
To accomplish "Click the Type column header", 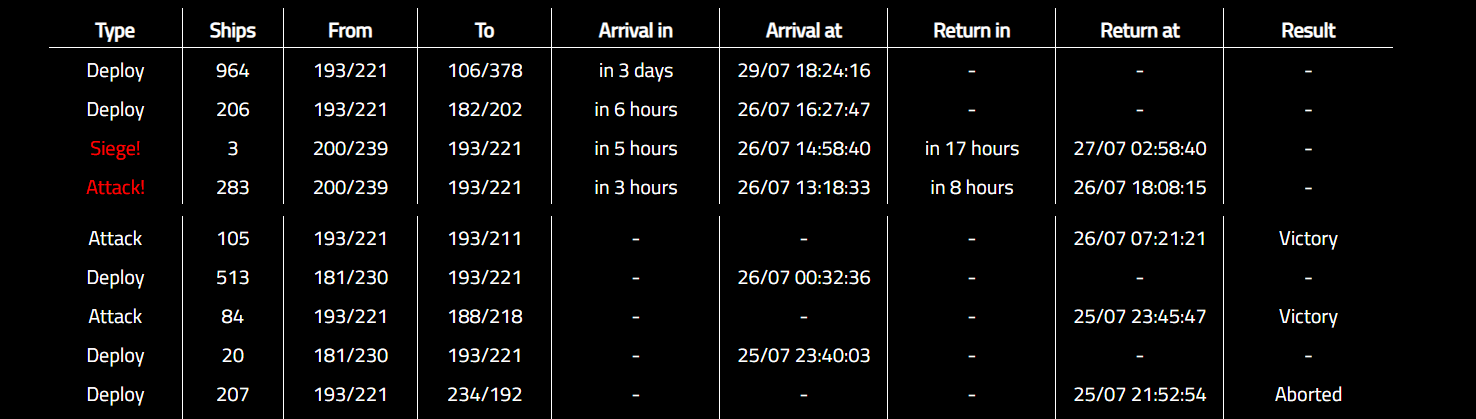I will coord(115,31).
